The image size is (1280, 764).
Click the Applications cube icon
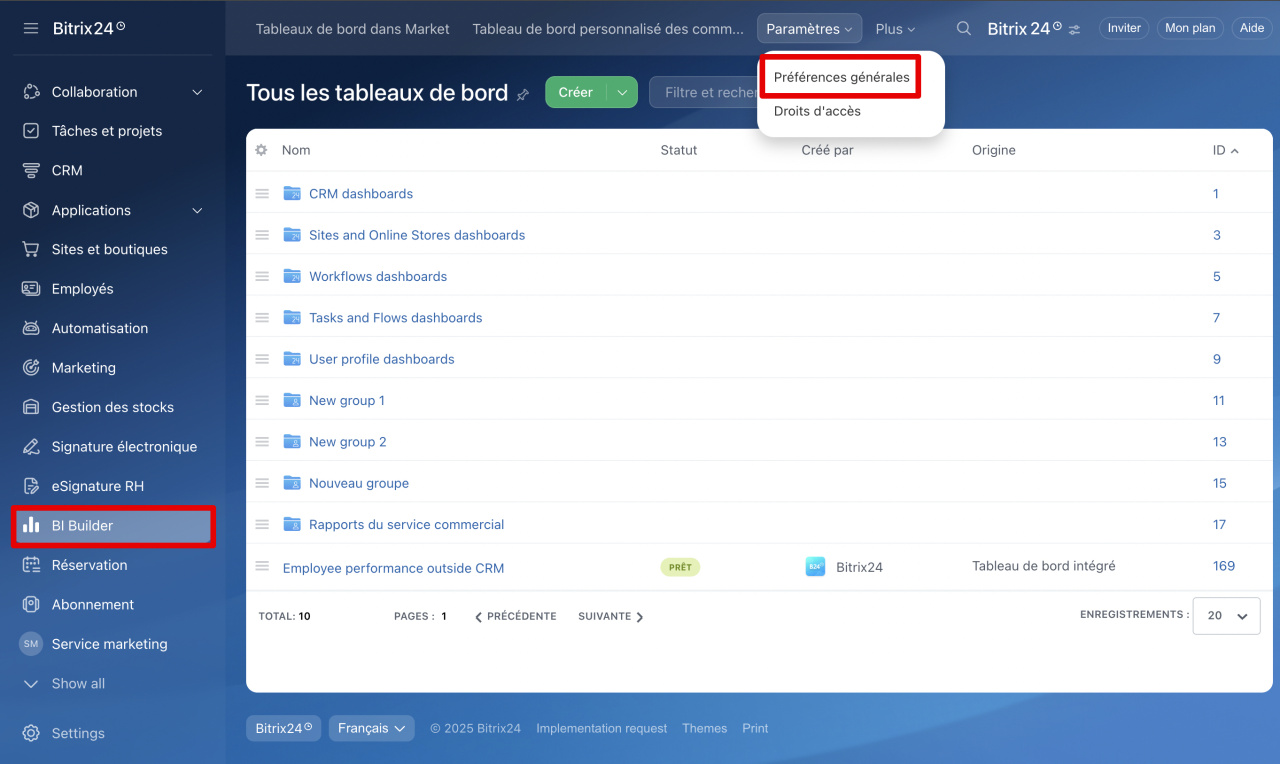coord(31,210)
